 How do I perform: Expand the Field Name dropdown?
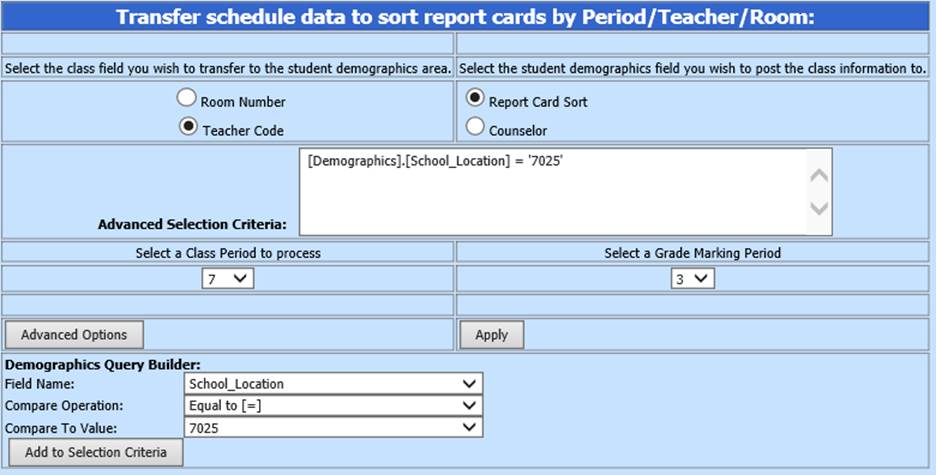point(334,384)
